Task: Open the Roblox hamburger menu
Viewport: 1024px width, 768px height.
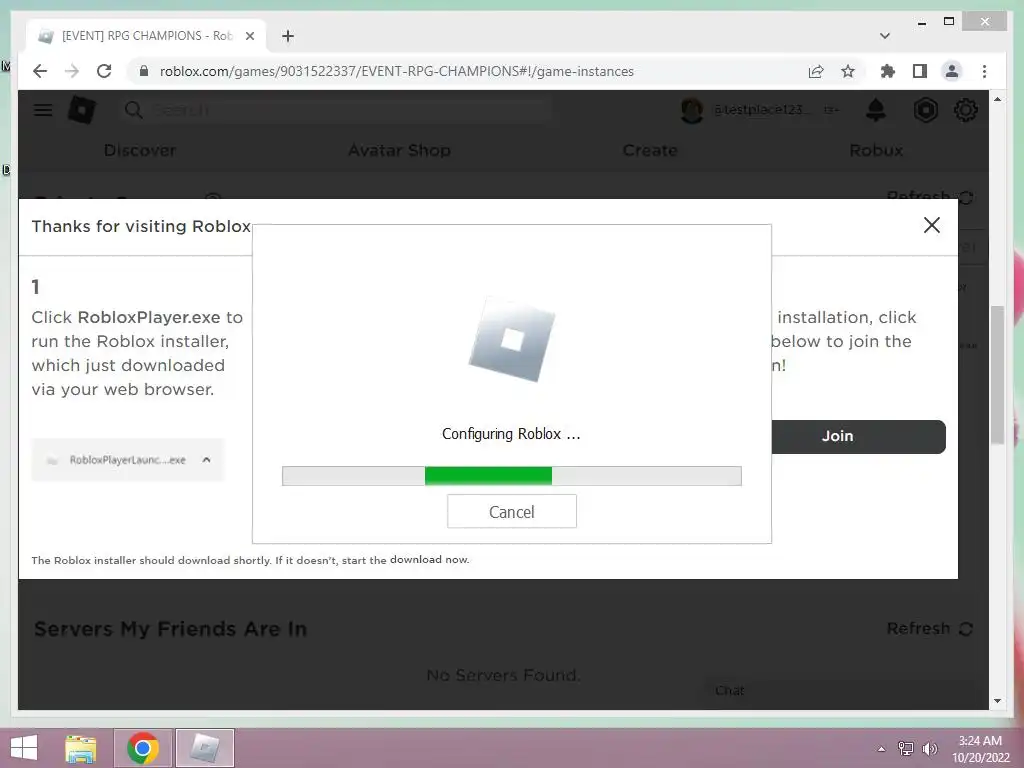Action: click(x=43, y=110)
